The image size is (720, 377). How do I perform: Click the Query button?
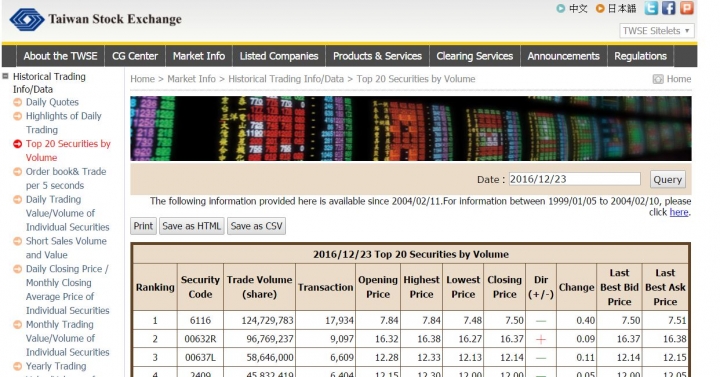[668, 180]
